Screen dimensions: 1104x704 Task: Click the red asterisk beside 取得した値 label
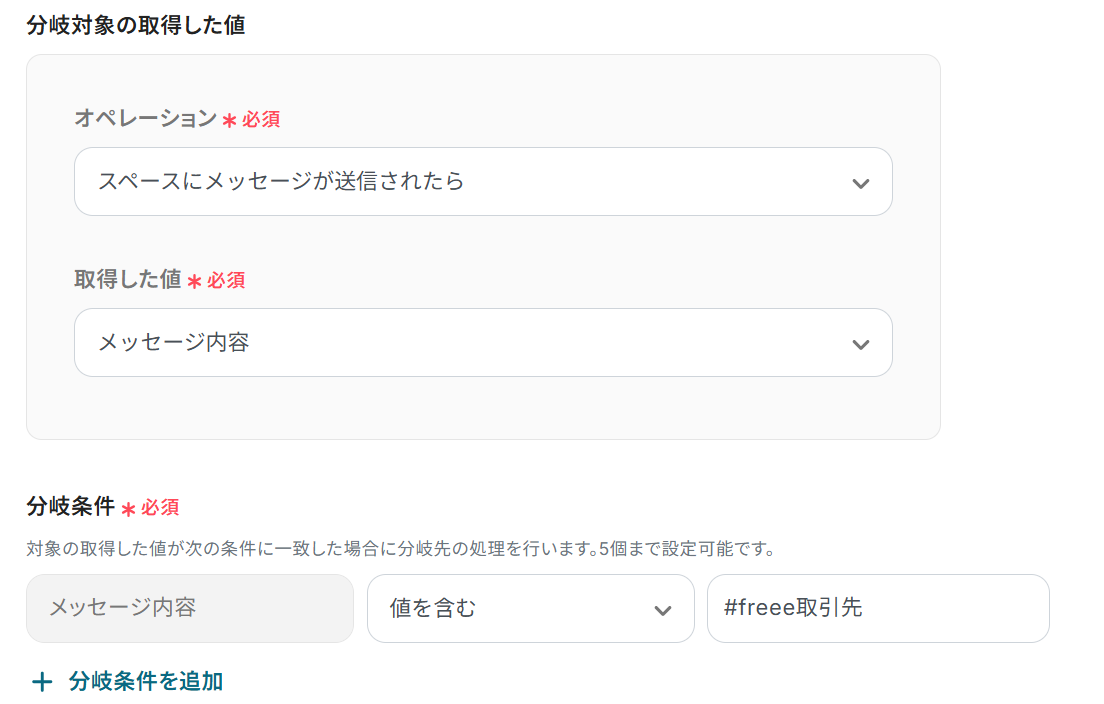194,282
